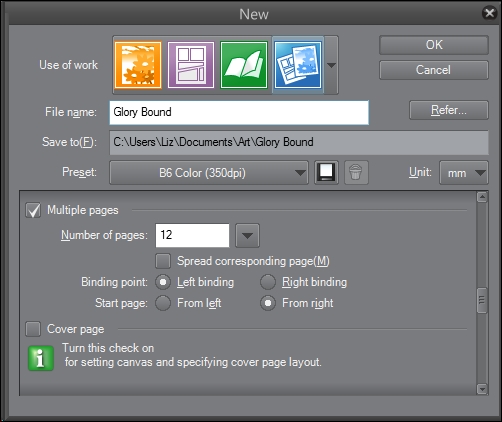Select the purple Comic panel use-of-work icon

(x=191, y=65)
